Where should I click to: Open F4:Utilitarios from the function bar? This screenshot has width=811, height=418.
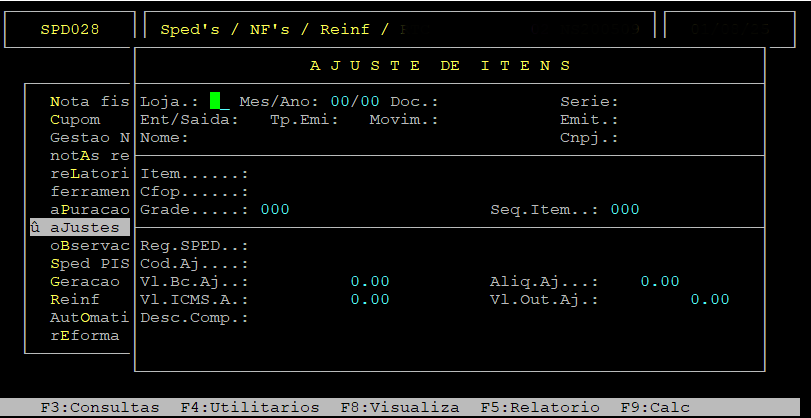tap(250, 408)
